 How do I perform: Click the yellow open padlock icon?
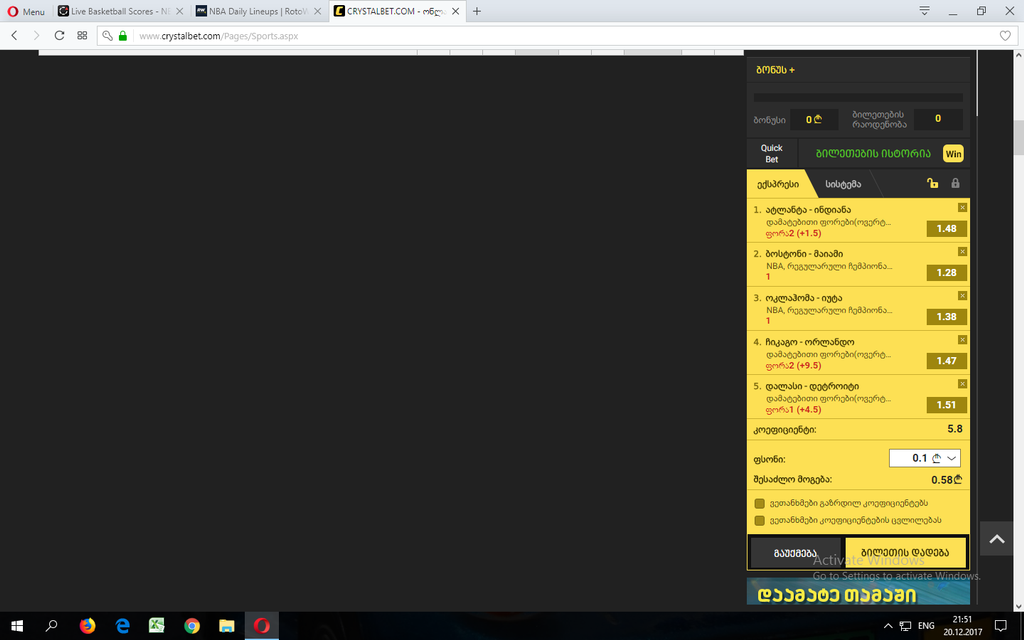[933, 184]
